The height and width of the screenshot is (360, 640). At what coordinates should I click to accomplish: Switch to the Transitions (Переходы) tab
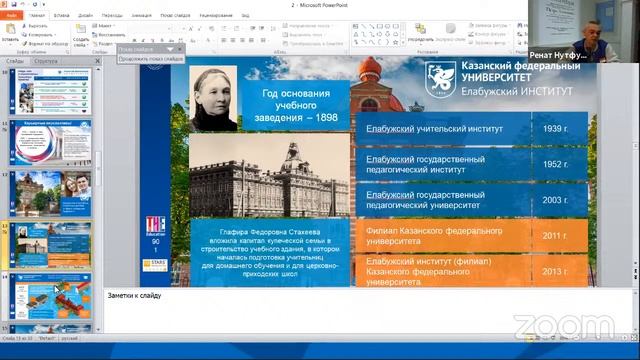112,16
